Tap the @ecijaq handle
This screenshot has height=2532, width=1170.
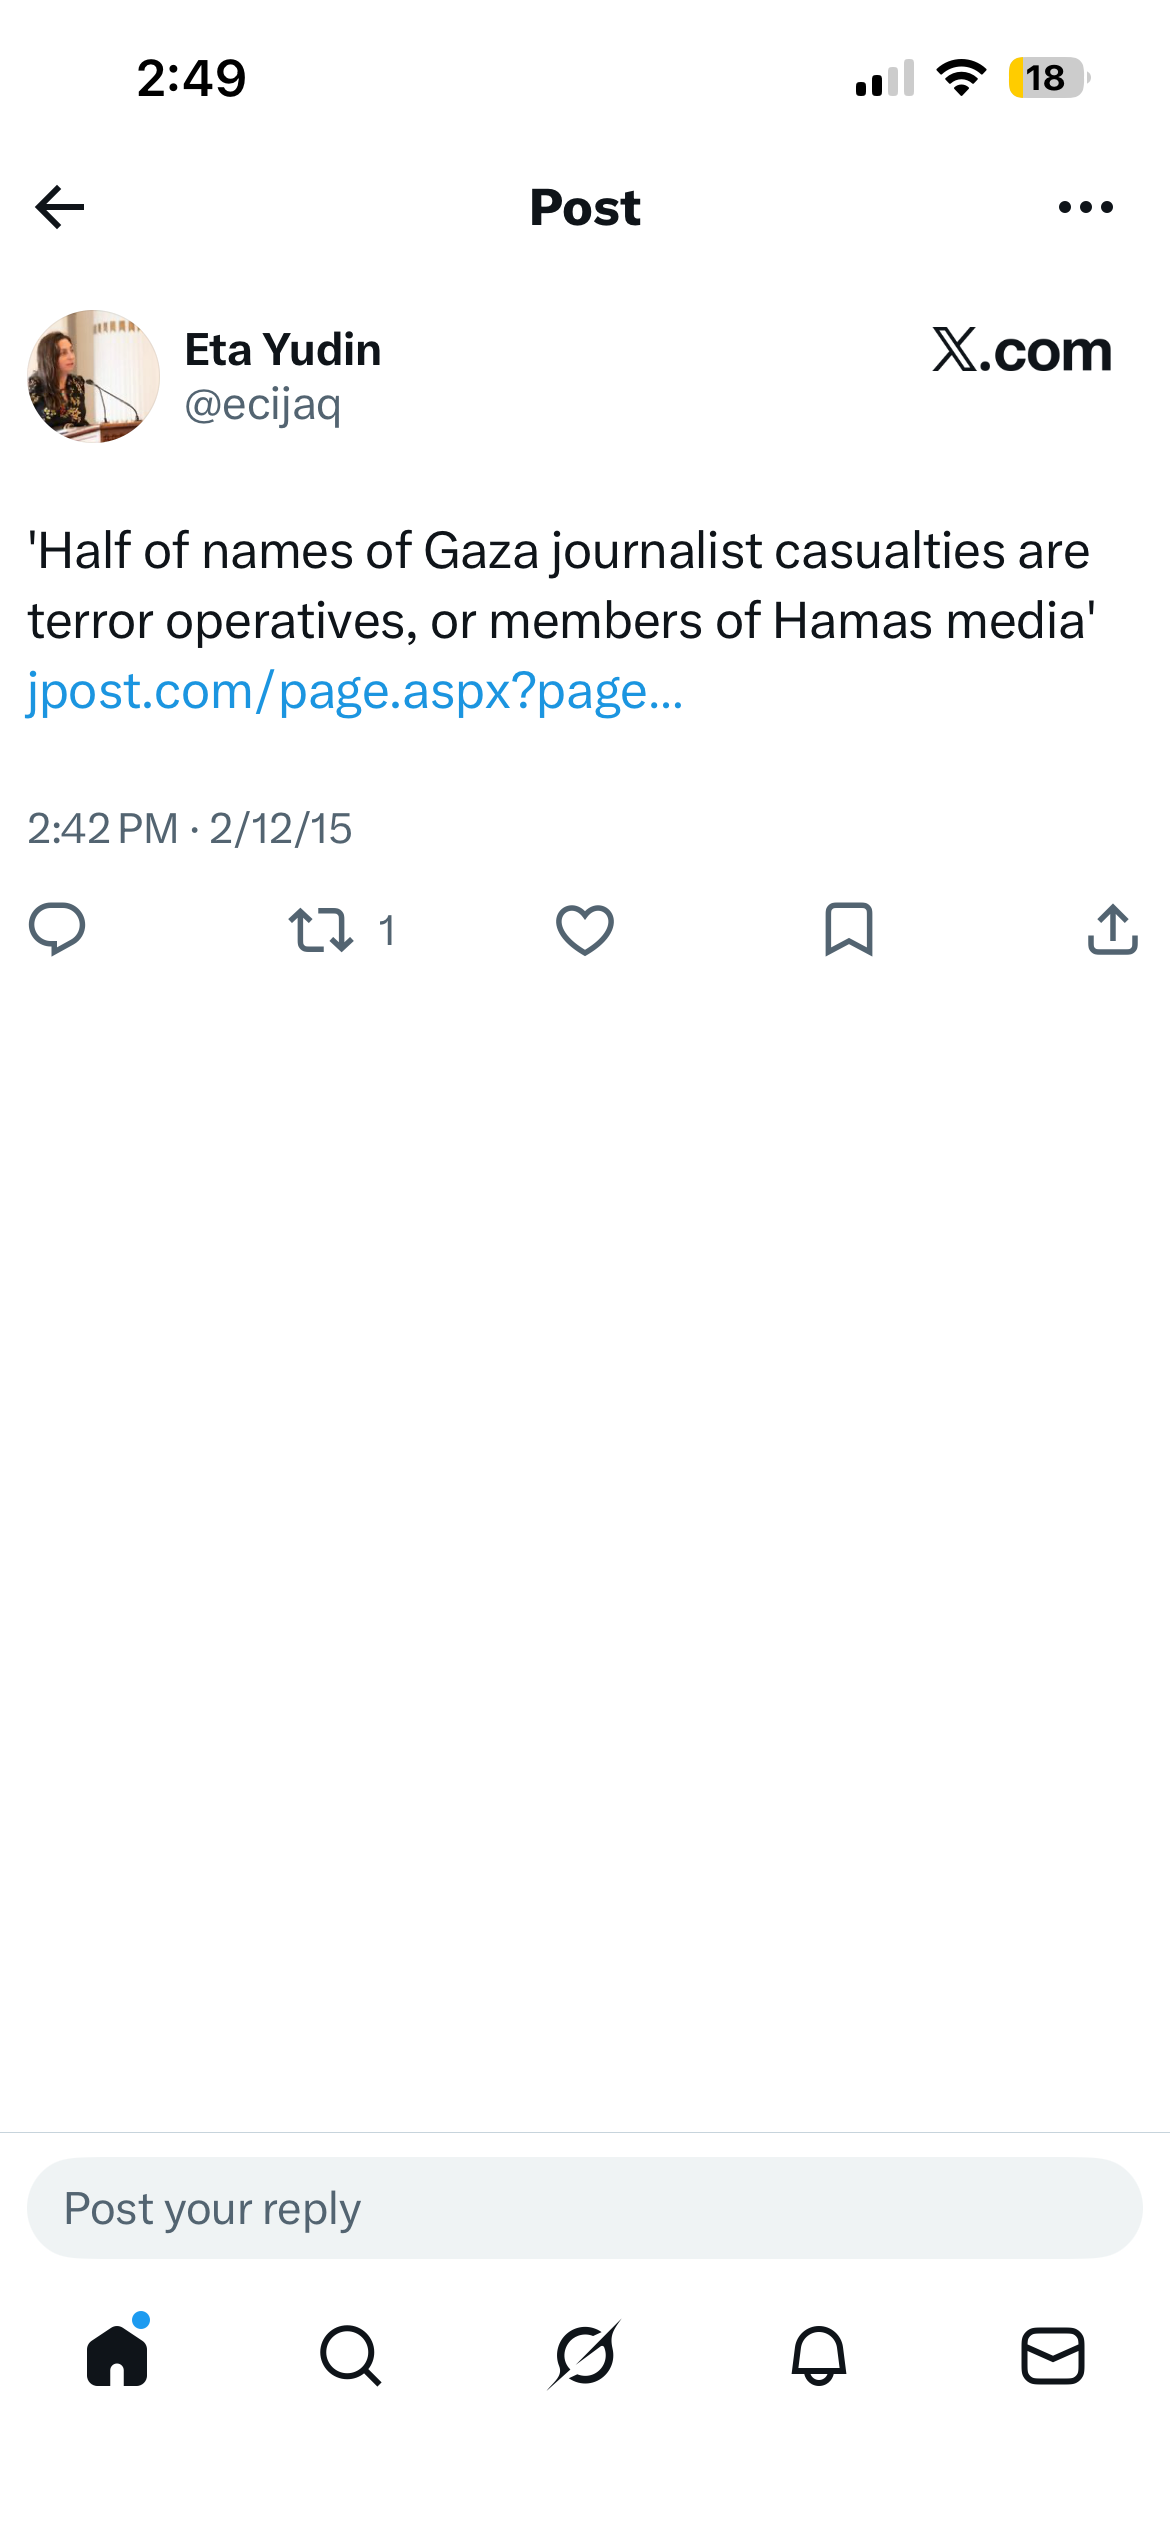[263, 405]
